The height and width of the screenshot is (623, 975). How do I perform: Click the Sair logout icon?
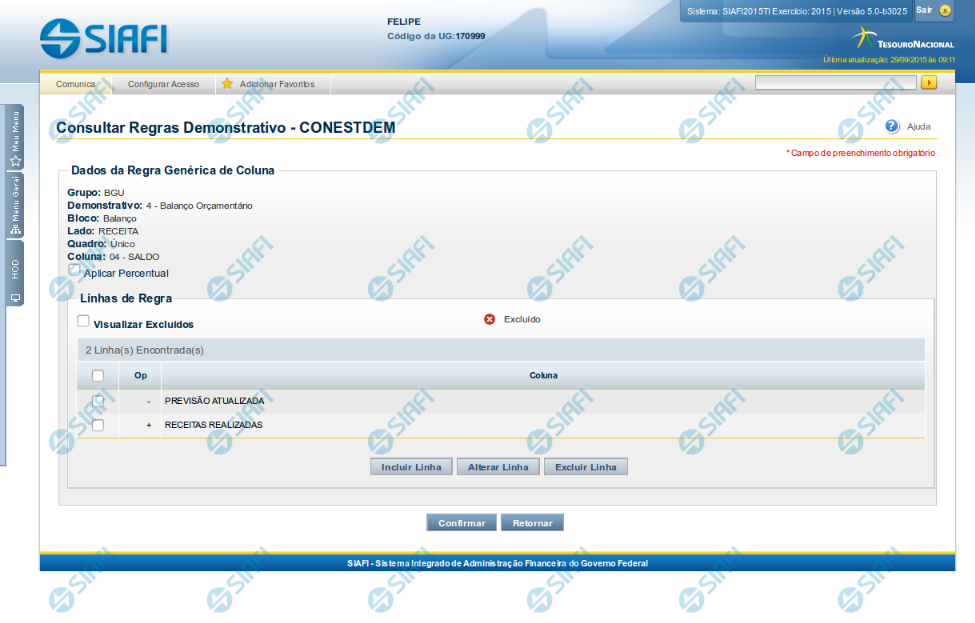tap(945, 10)
